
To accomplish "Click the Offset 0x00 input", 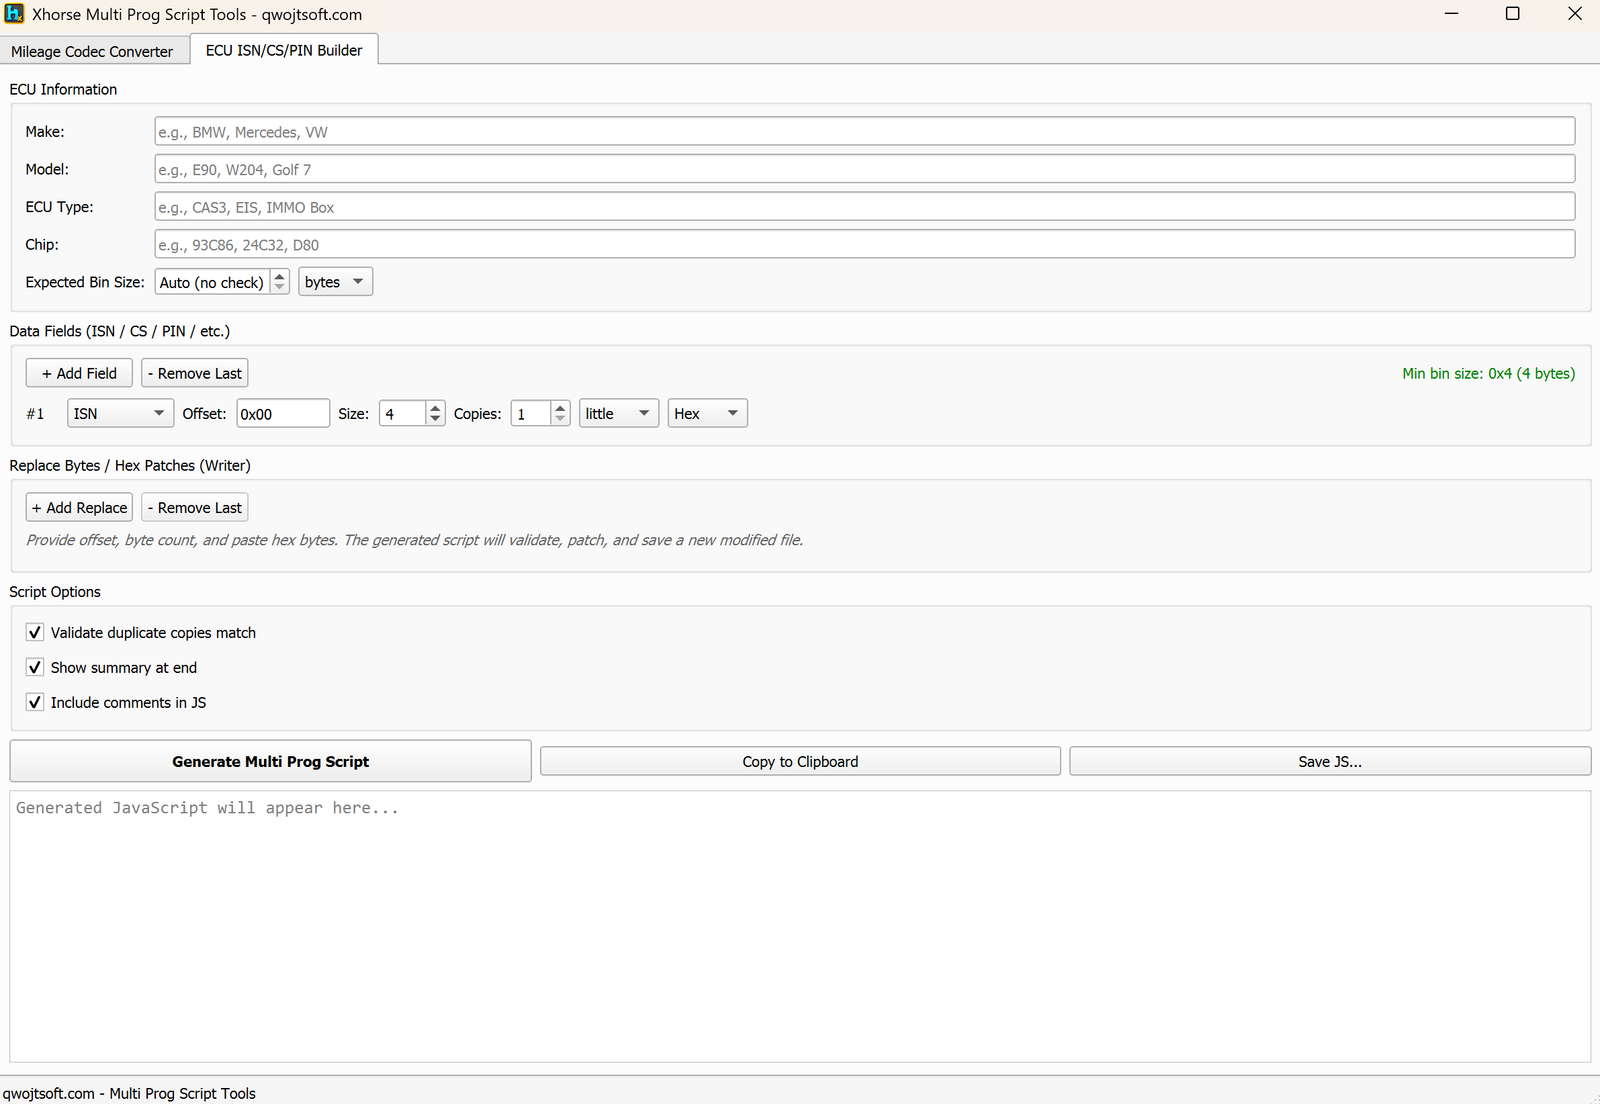I will 283,413.
